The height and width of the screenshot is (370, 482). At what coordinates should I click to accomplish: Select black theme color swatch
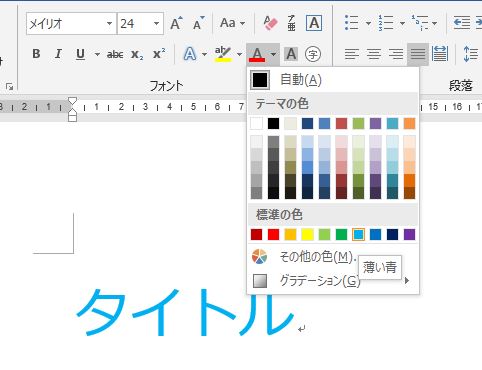[273, 124]
